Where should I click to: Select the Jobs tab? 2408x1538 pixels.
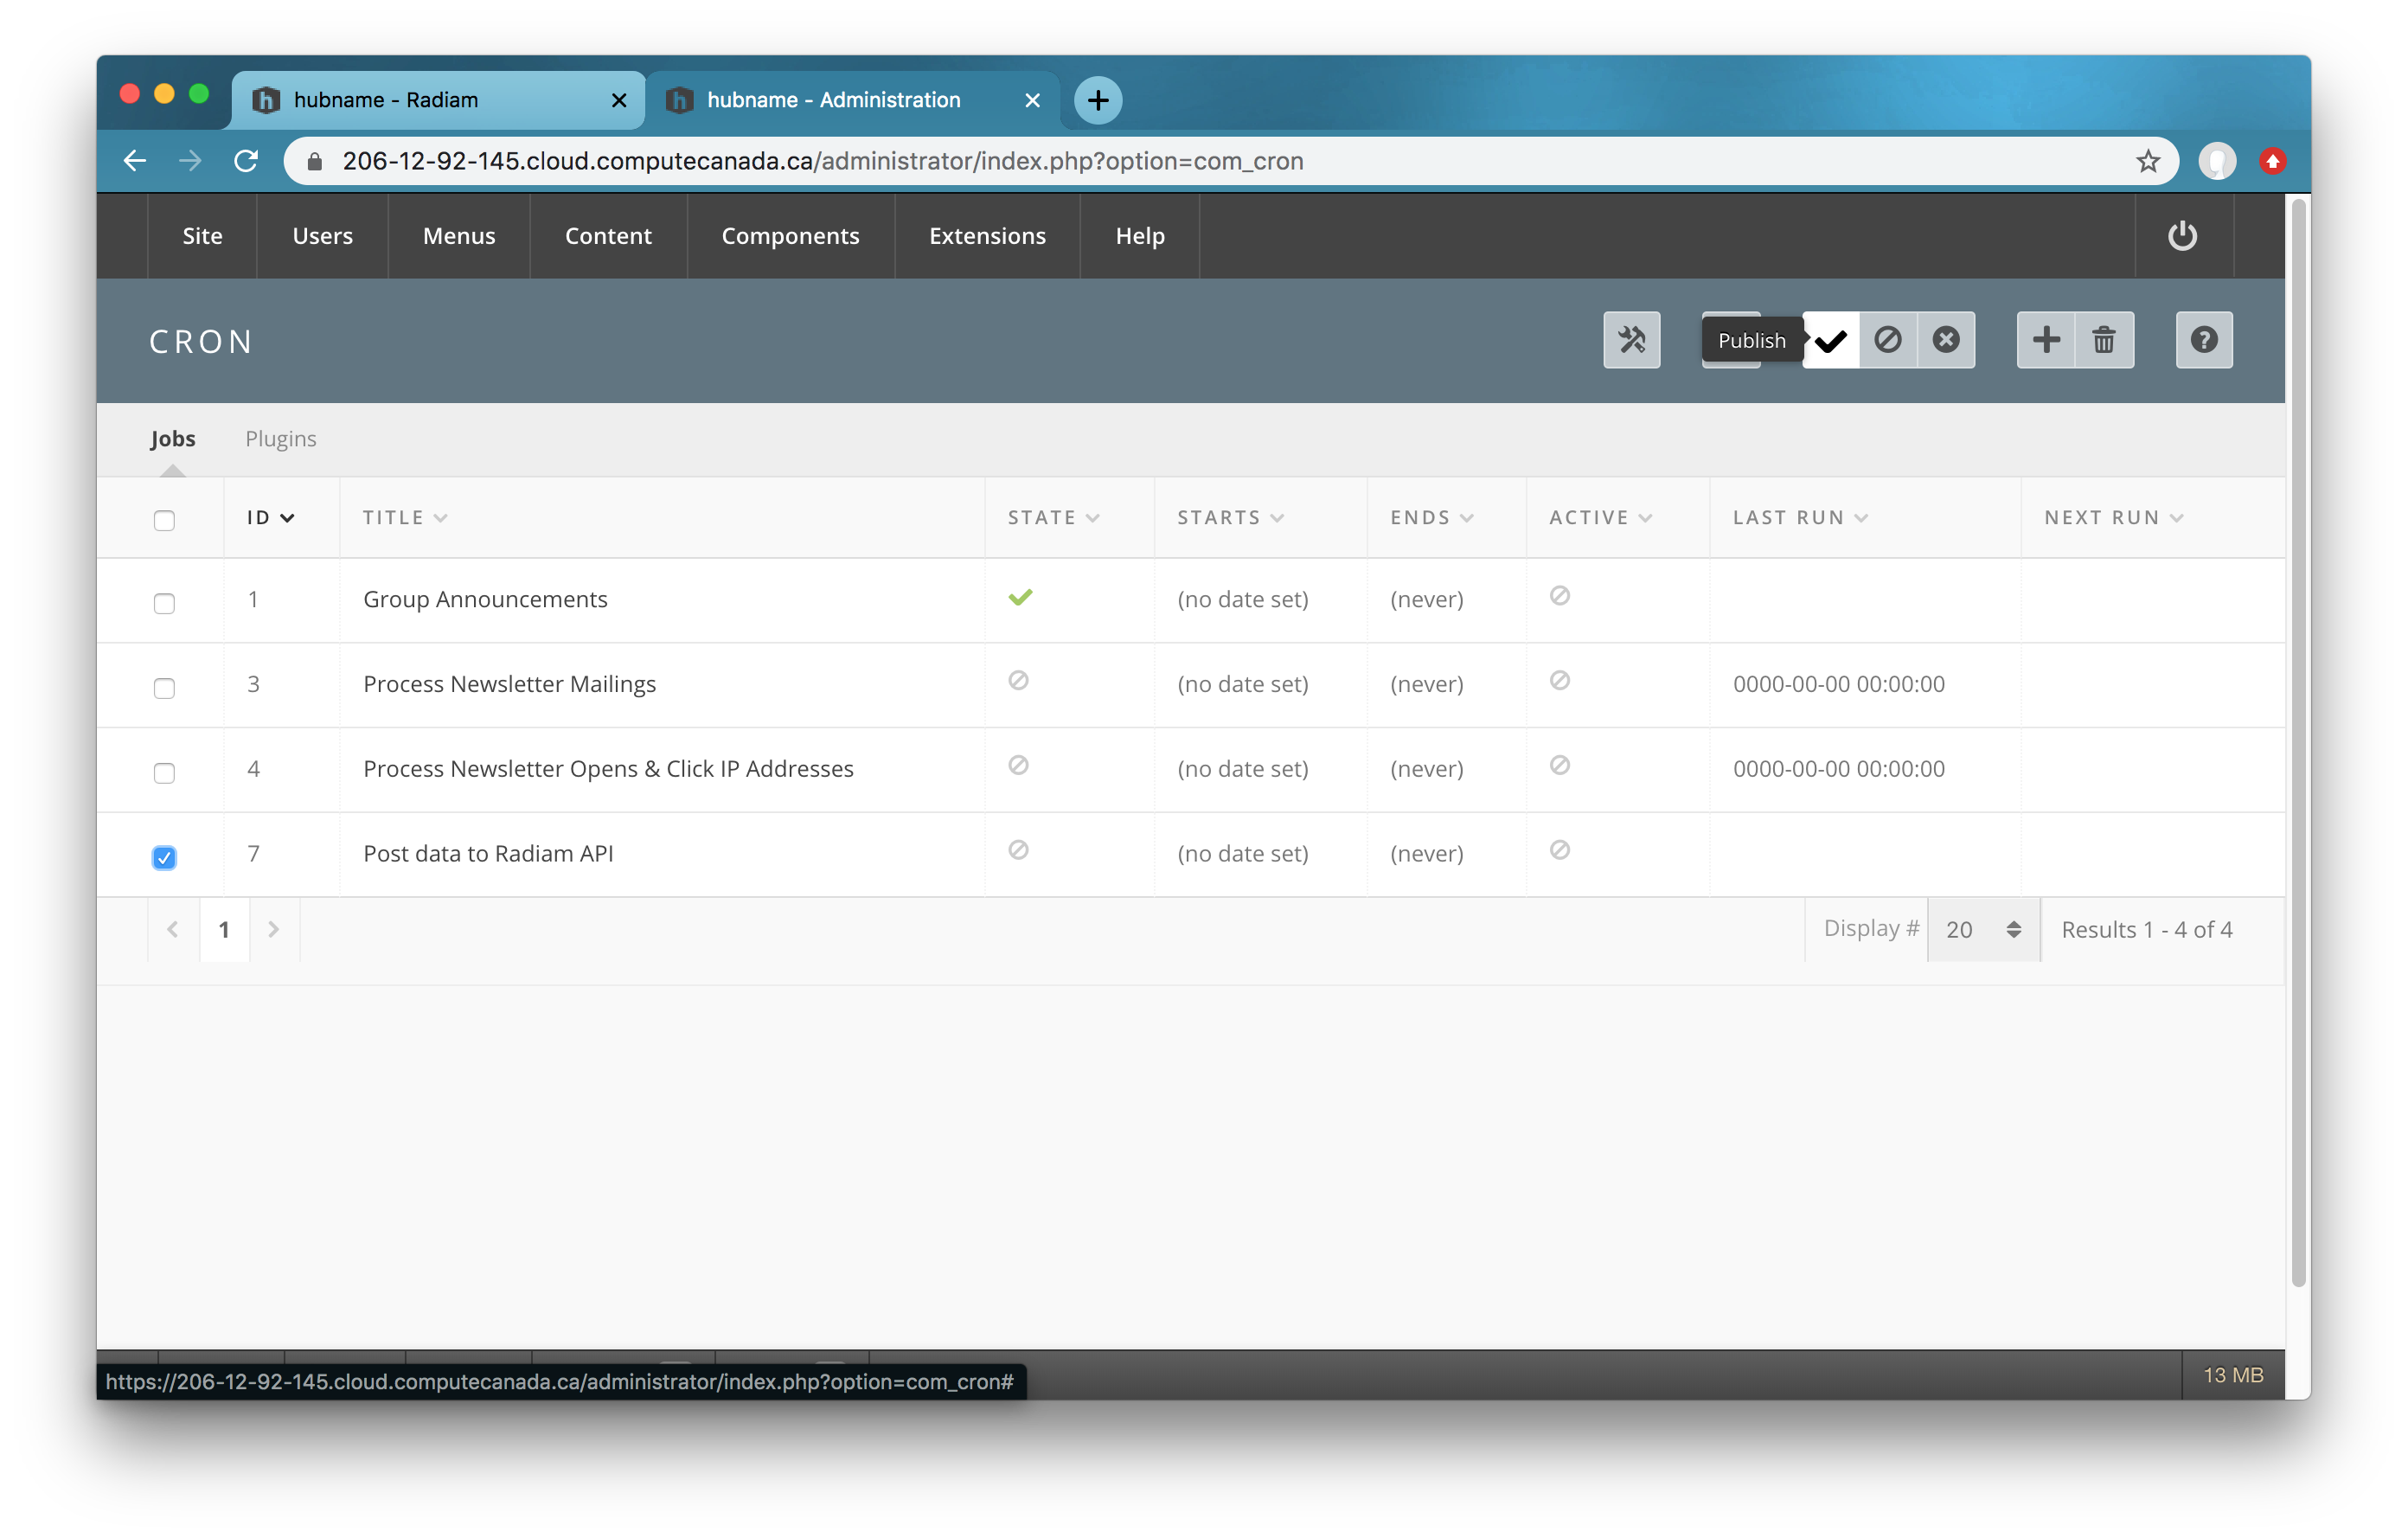pyautogui.click(x=173, y=439)
